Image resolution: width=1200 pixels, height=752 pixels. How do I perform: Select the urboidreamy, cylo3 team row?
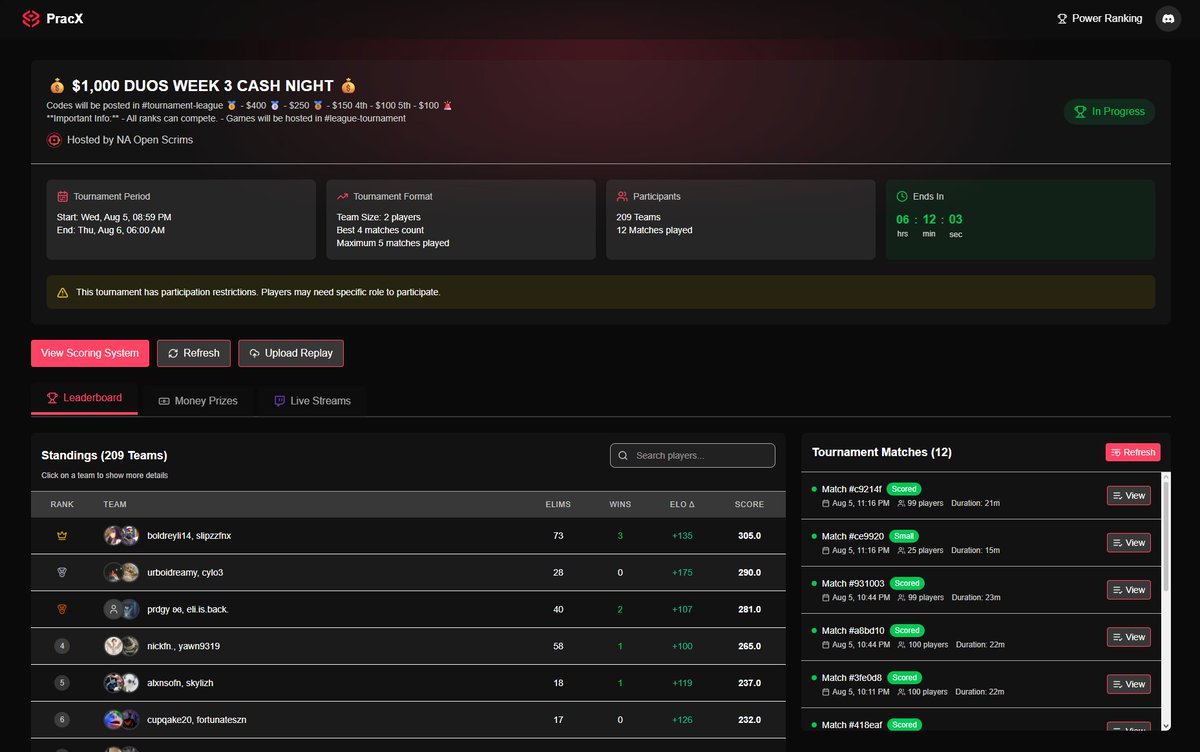[408, 573]
